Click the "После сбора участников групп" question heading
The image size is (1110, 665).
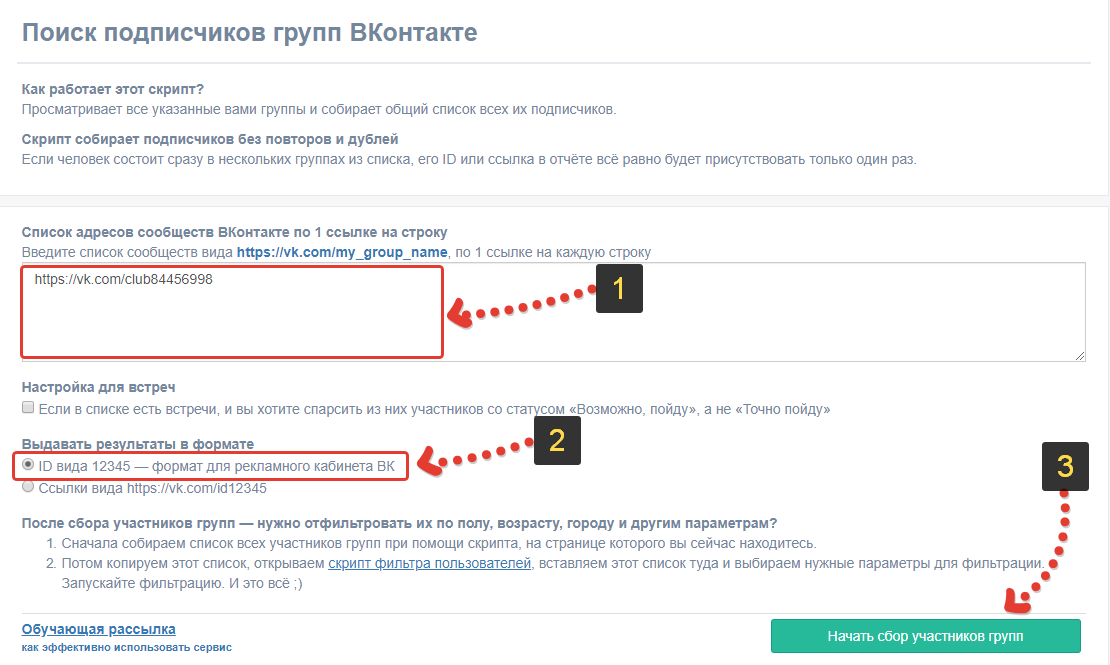coord(399,523)
